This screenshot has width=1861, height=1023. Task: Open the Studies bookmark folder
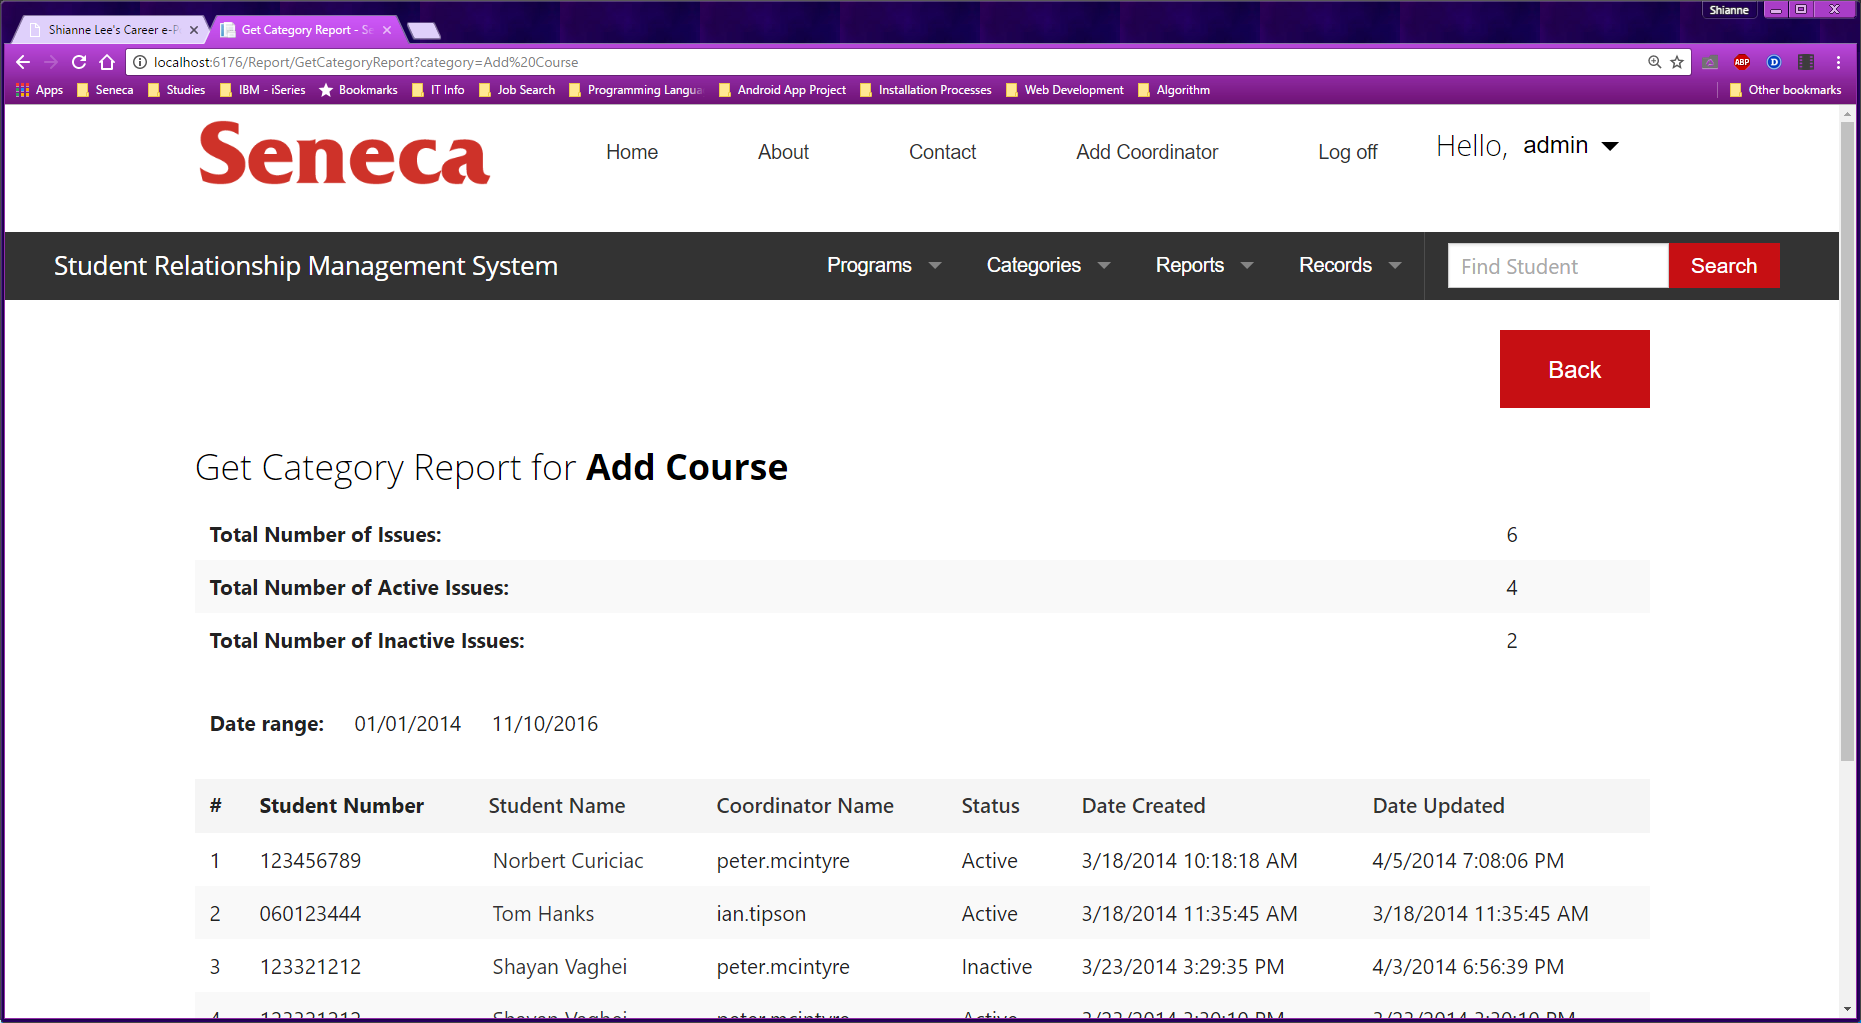coord(176,90)
